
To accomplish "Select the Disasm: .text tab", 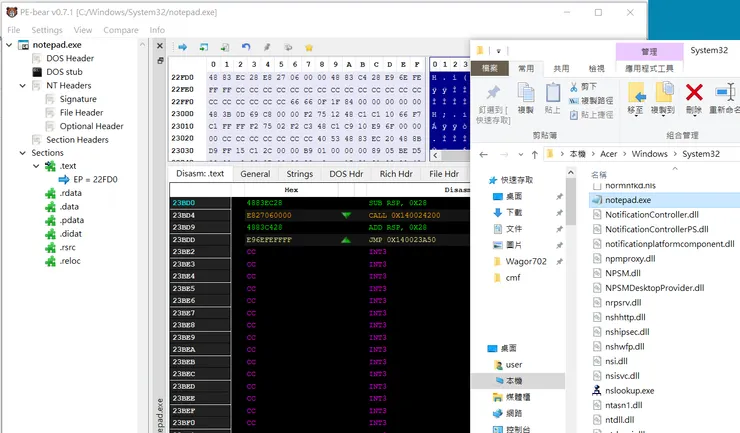I will [200, 173].
